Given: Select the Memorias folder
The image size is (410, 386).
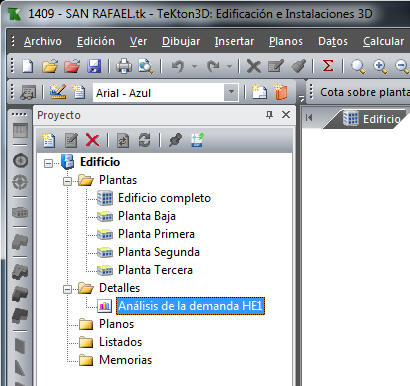Looking at the screenshot, I should [x=125, y=360].
